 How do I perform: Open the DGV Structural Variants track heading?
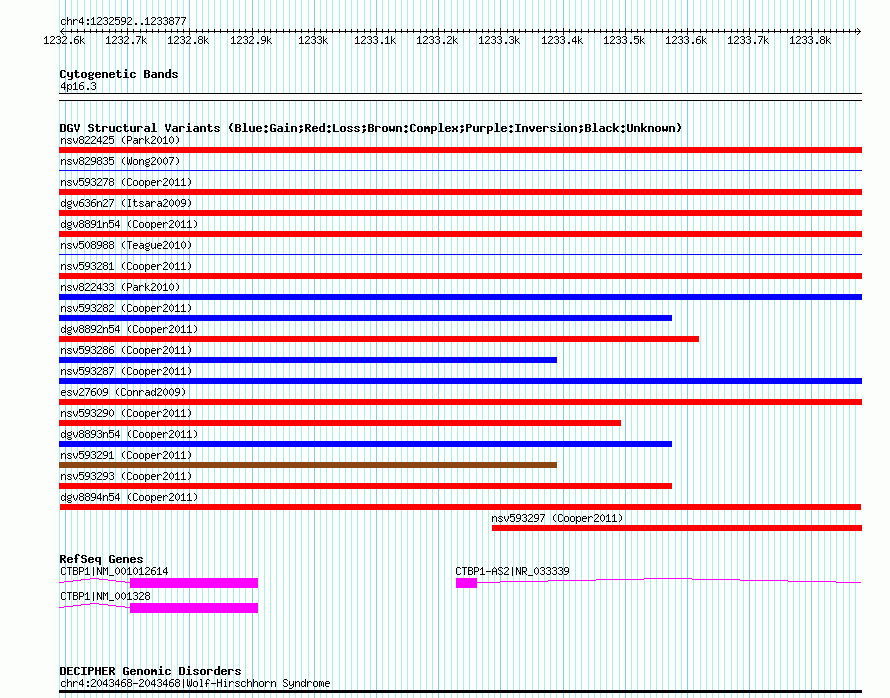371,128
